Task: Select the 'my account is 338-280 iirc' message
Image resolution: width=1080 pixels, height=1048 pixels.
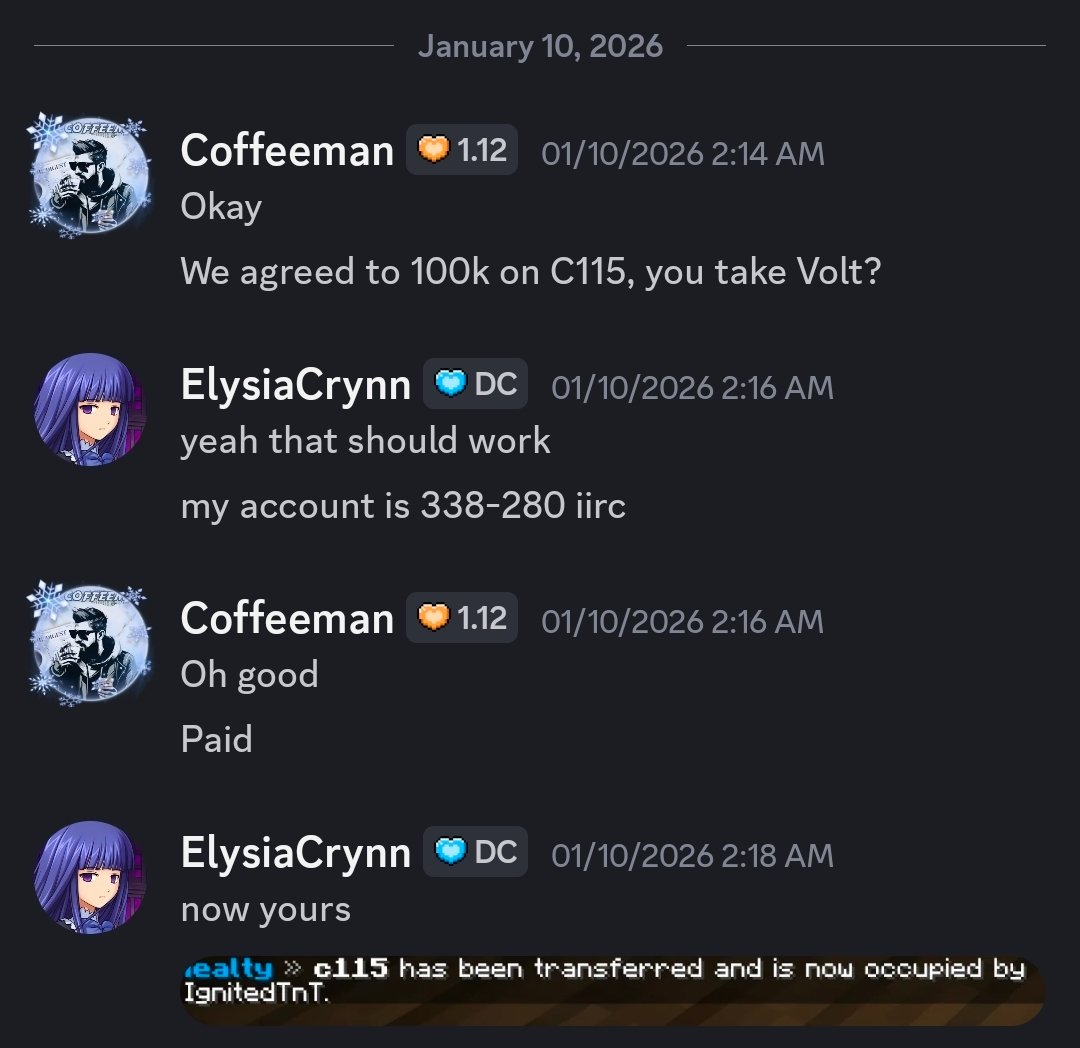Action: [403, 505]
